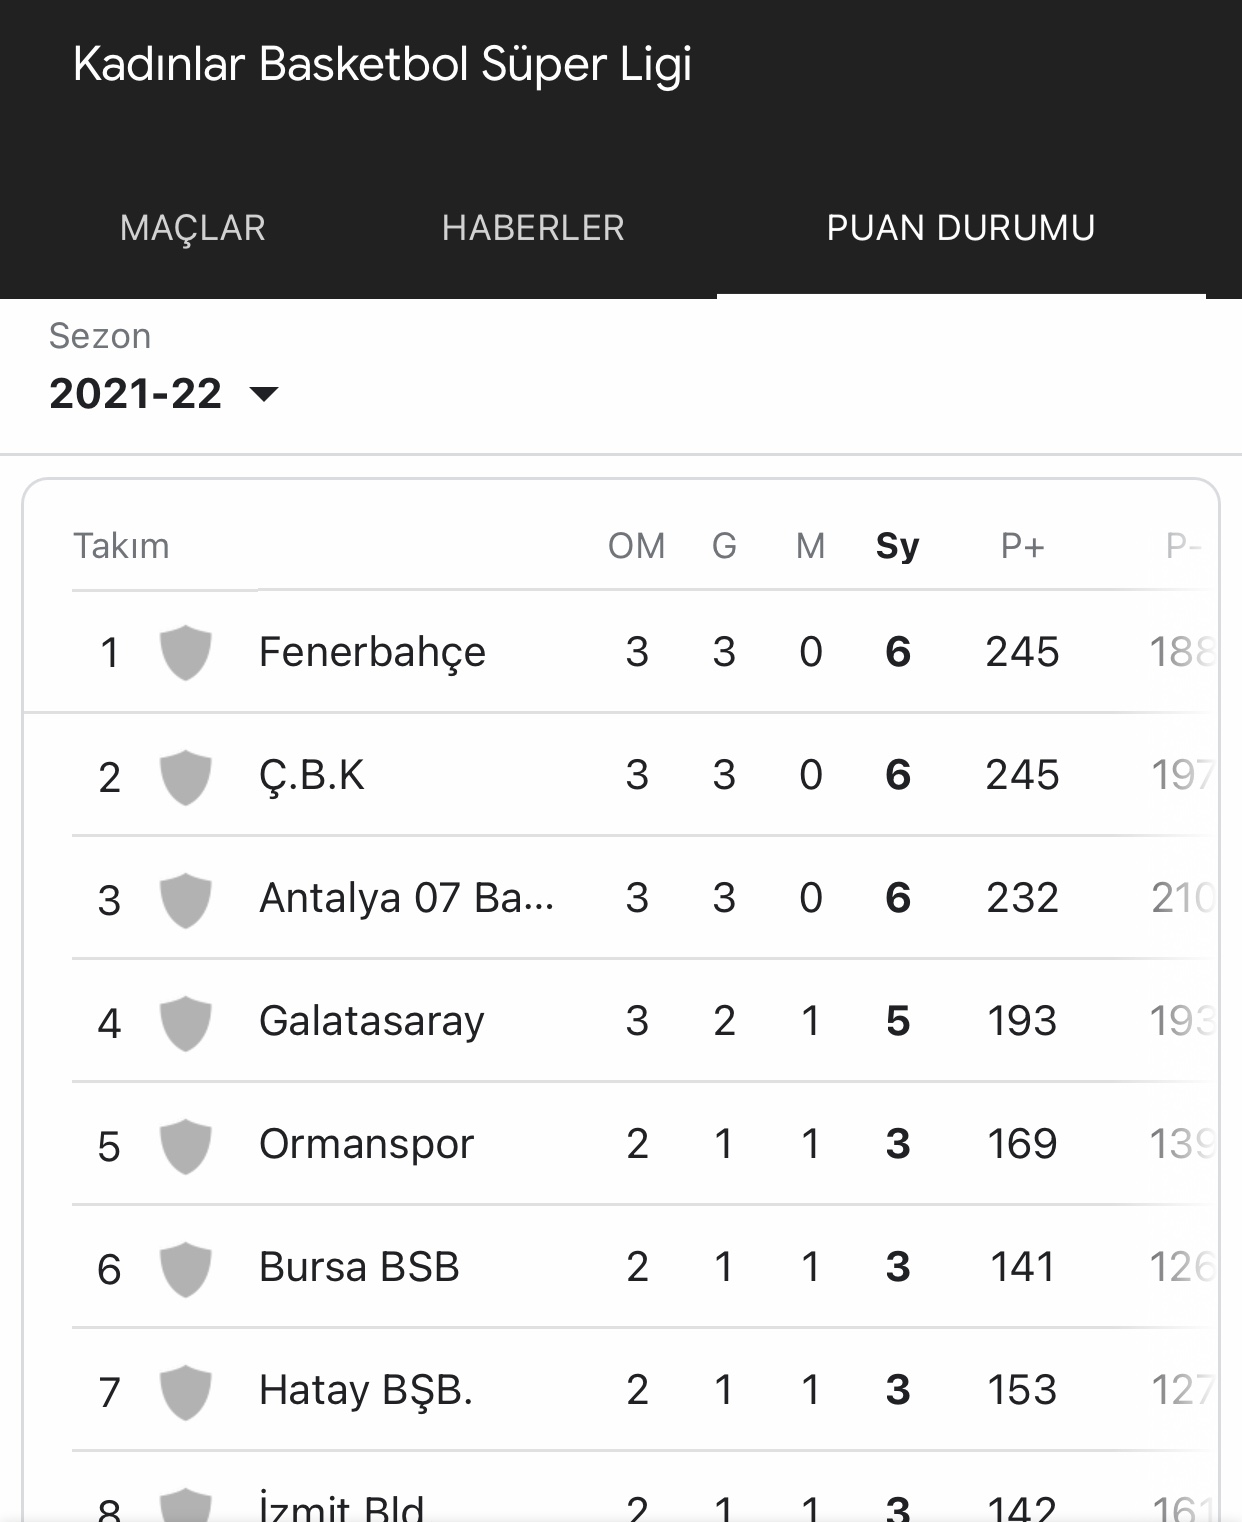The image size is (1242, 1522).
Task: Click the P+ column header
Action: pos(1023,546)
